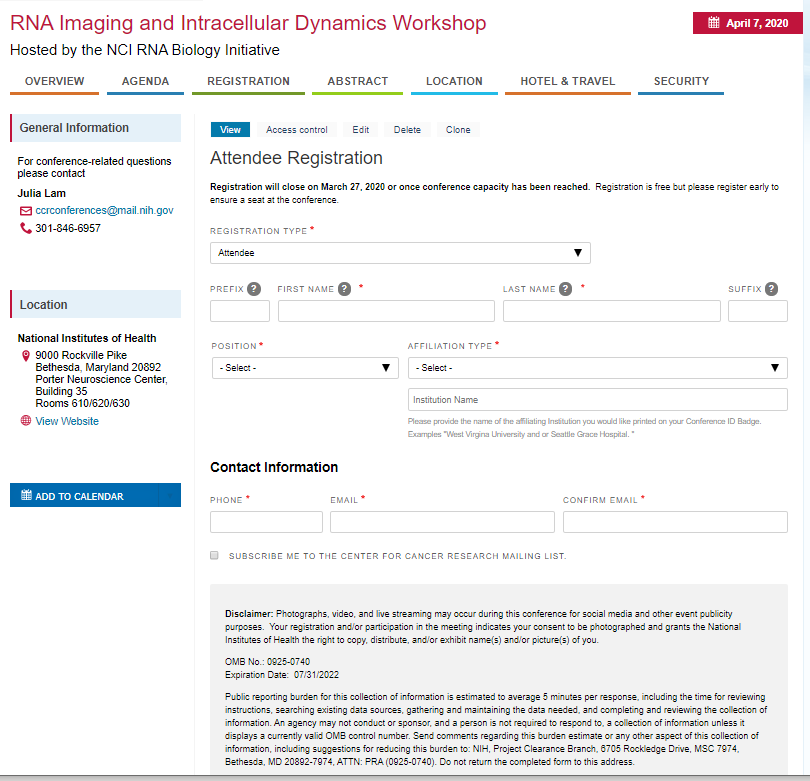Select the Access control tab
This screenshot has width=810, height=781.
click(296, 130)
